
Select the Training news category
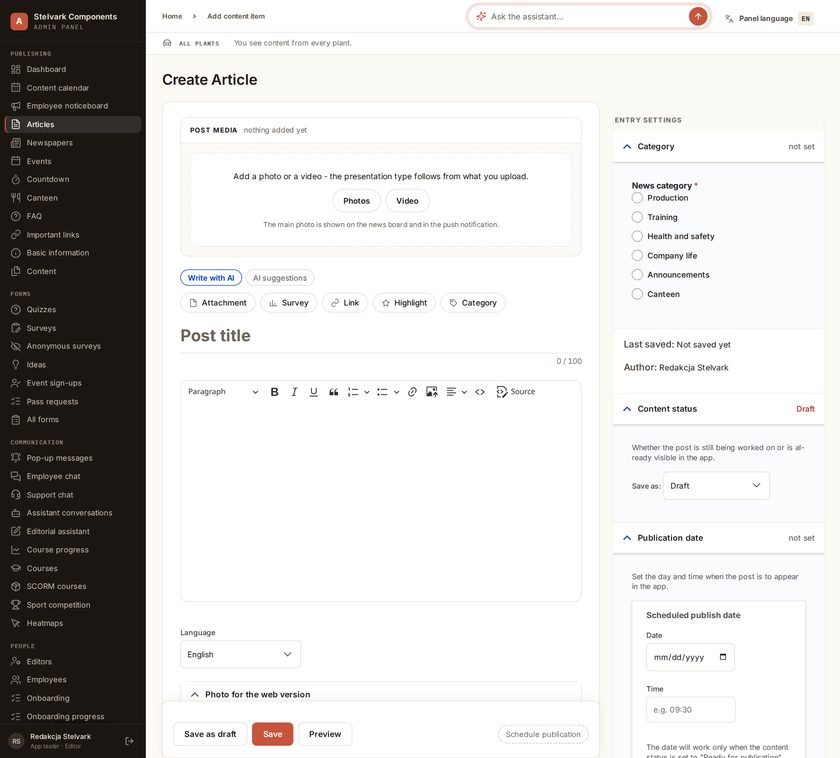click(x=637, y=217)
